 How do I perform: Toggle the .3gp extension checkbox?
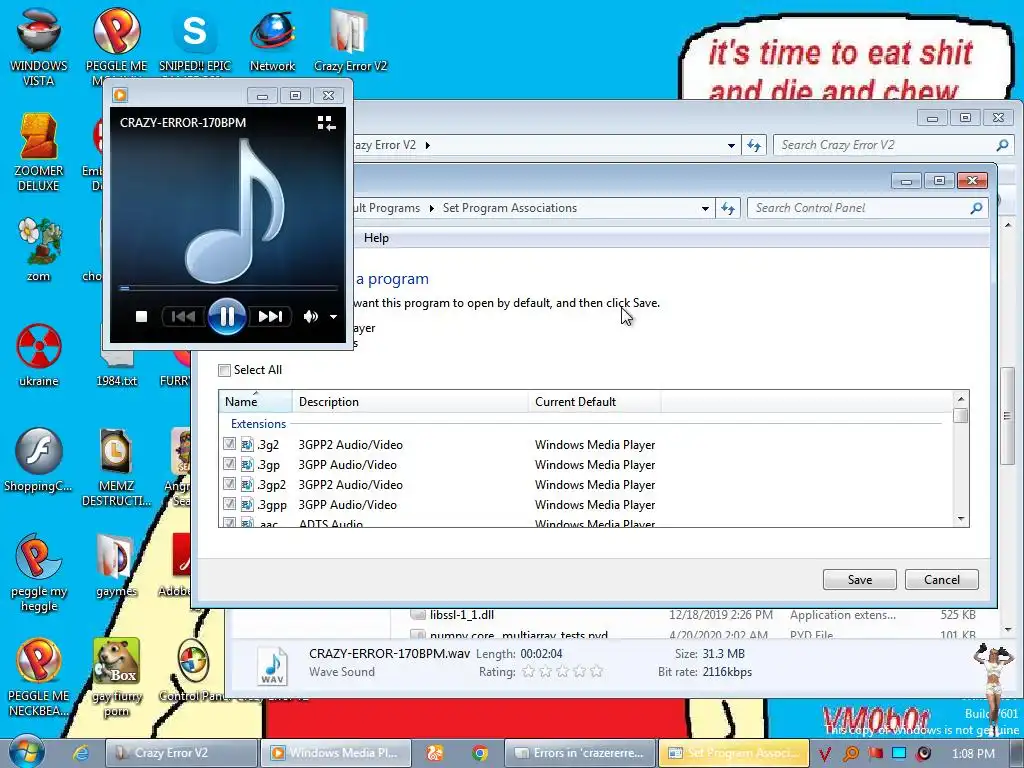pos(229,464)
